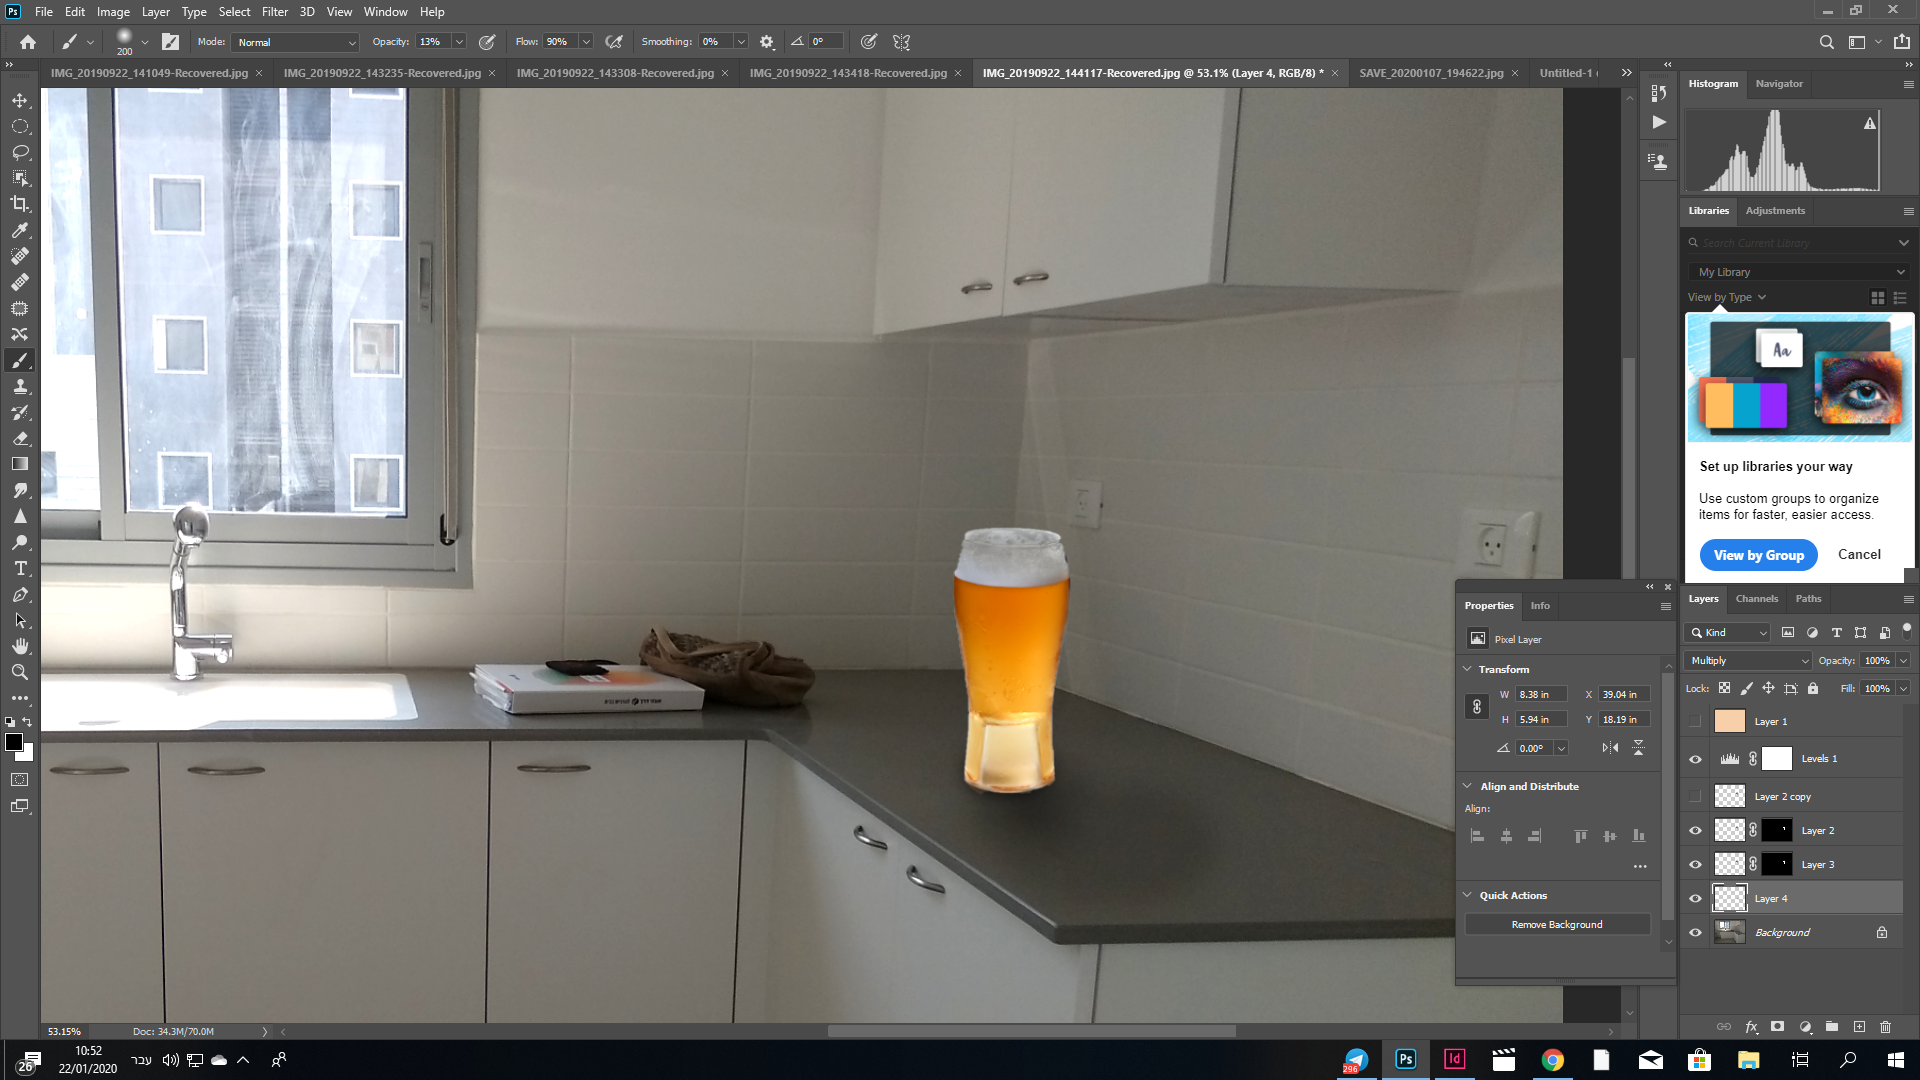The height and width of the screenshot is (1080, 1920).
Task: Select the Move tool
Action: click(20, 101)
